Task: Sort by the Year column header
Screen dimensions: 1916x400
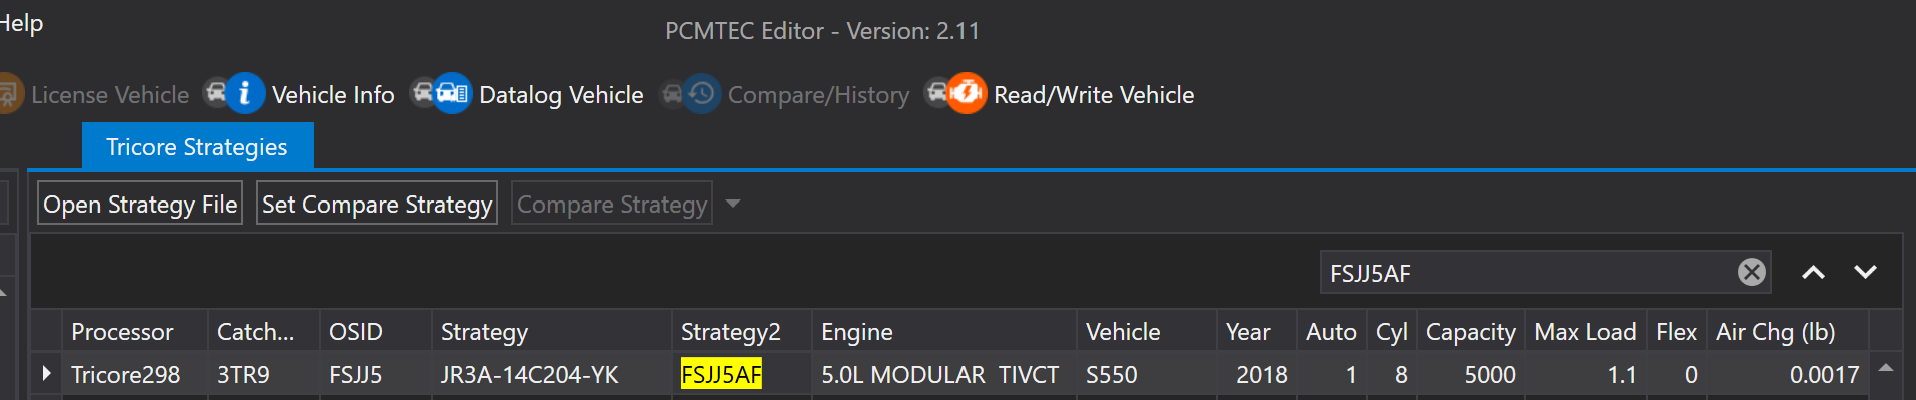Action: point(1248,331)
